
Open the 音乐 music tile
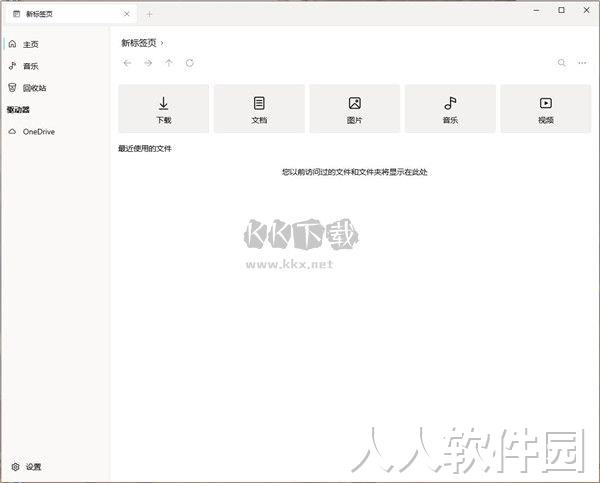pyautogui.click(x=450, y=109)
